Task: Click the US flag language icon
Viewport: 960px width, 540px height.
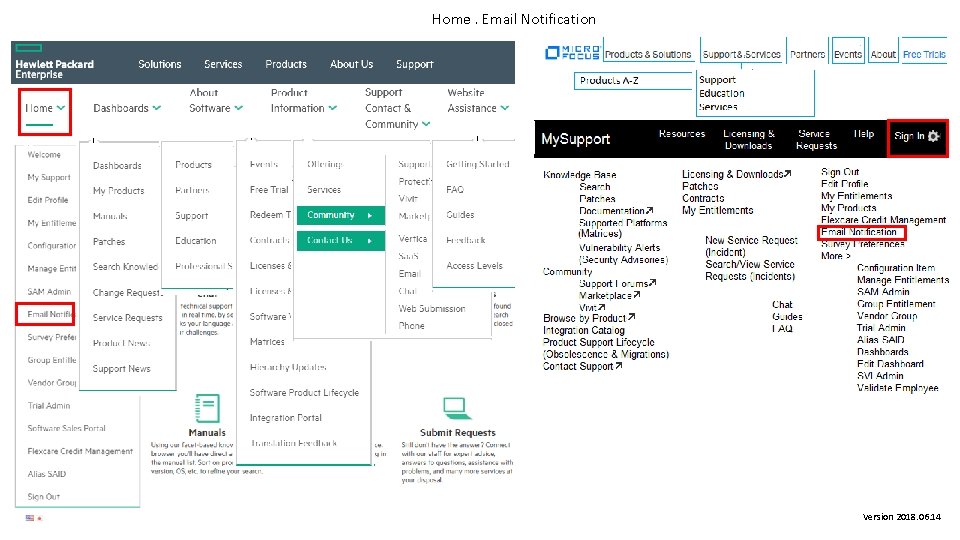Action: pos(30,518)
